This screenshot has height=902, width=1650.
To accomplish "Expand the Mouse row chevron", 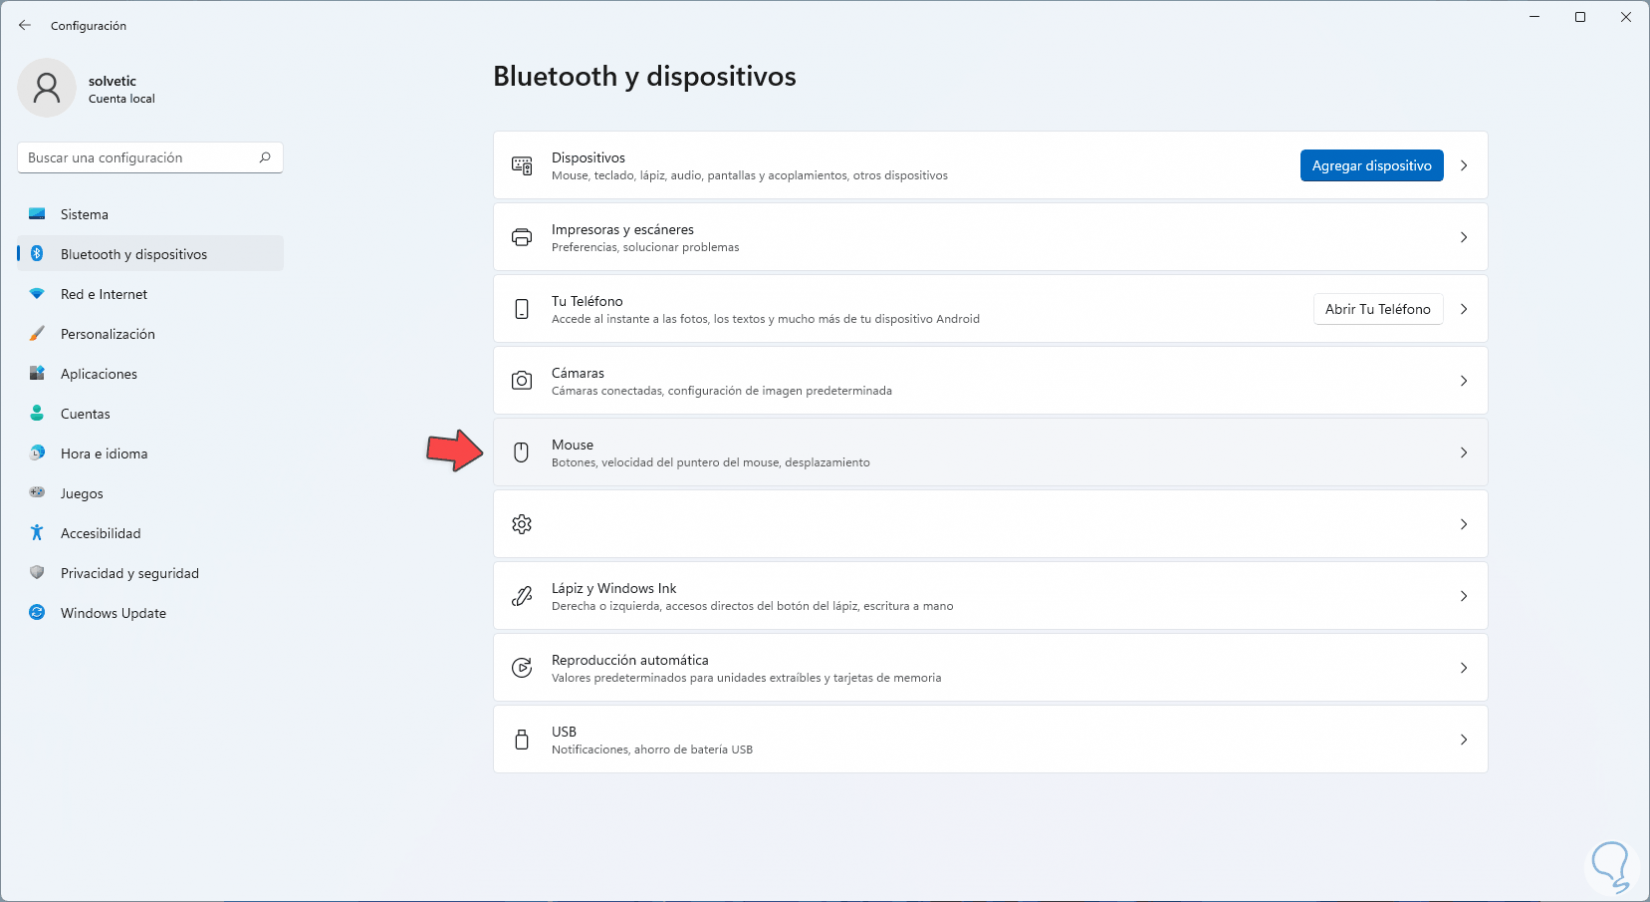I will point(1463,453).
